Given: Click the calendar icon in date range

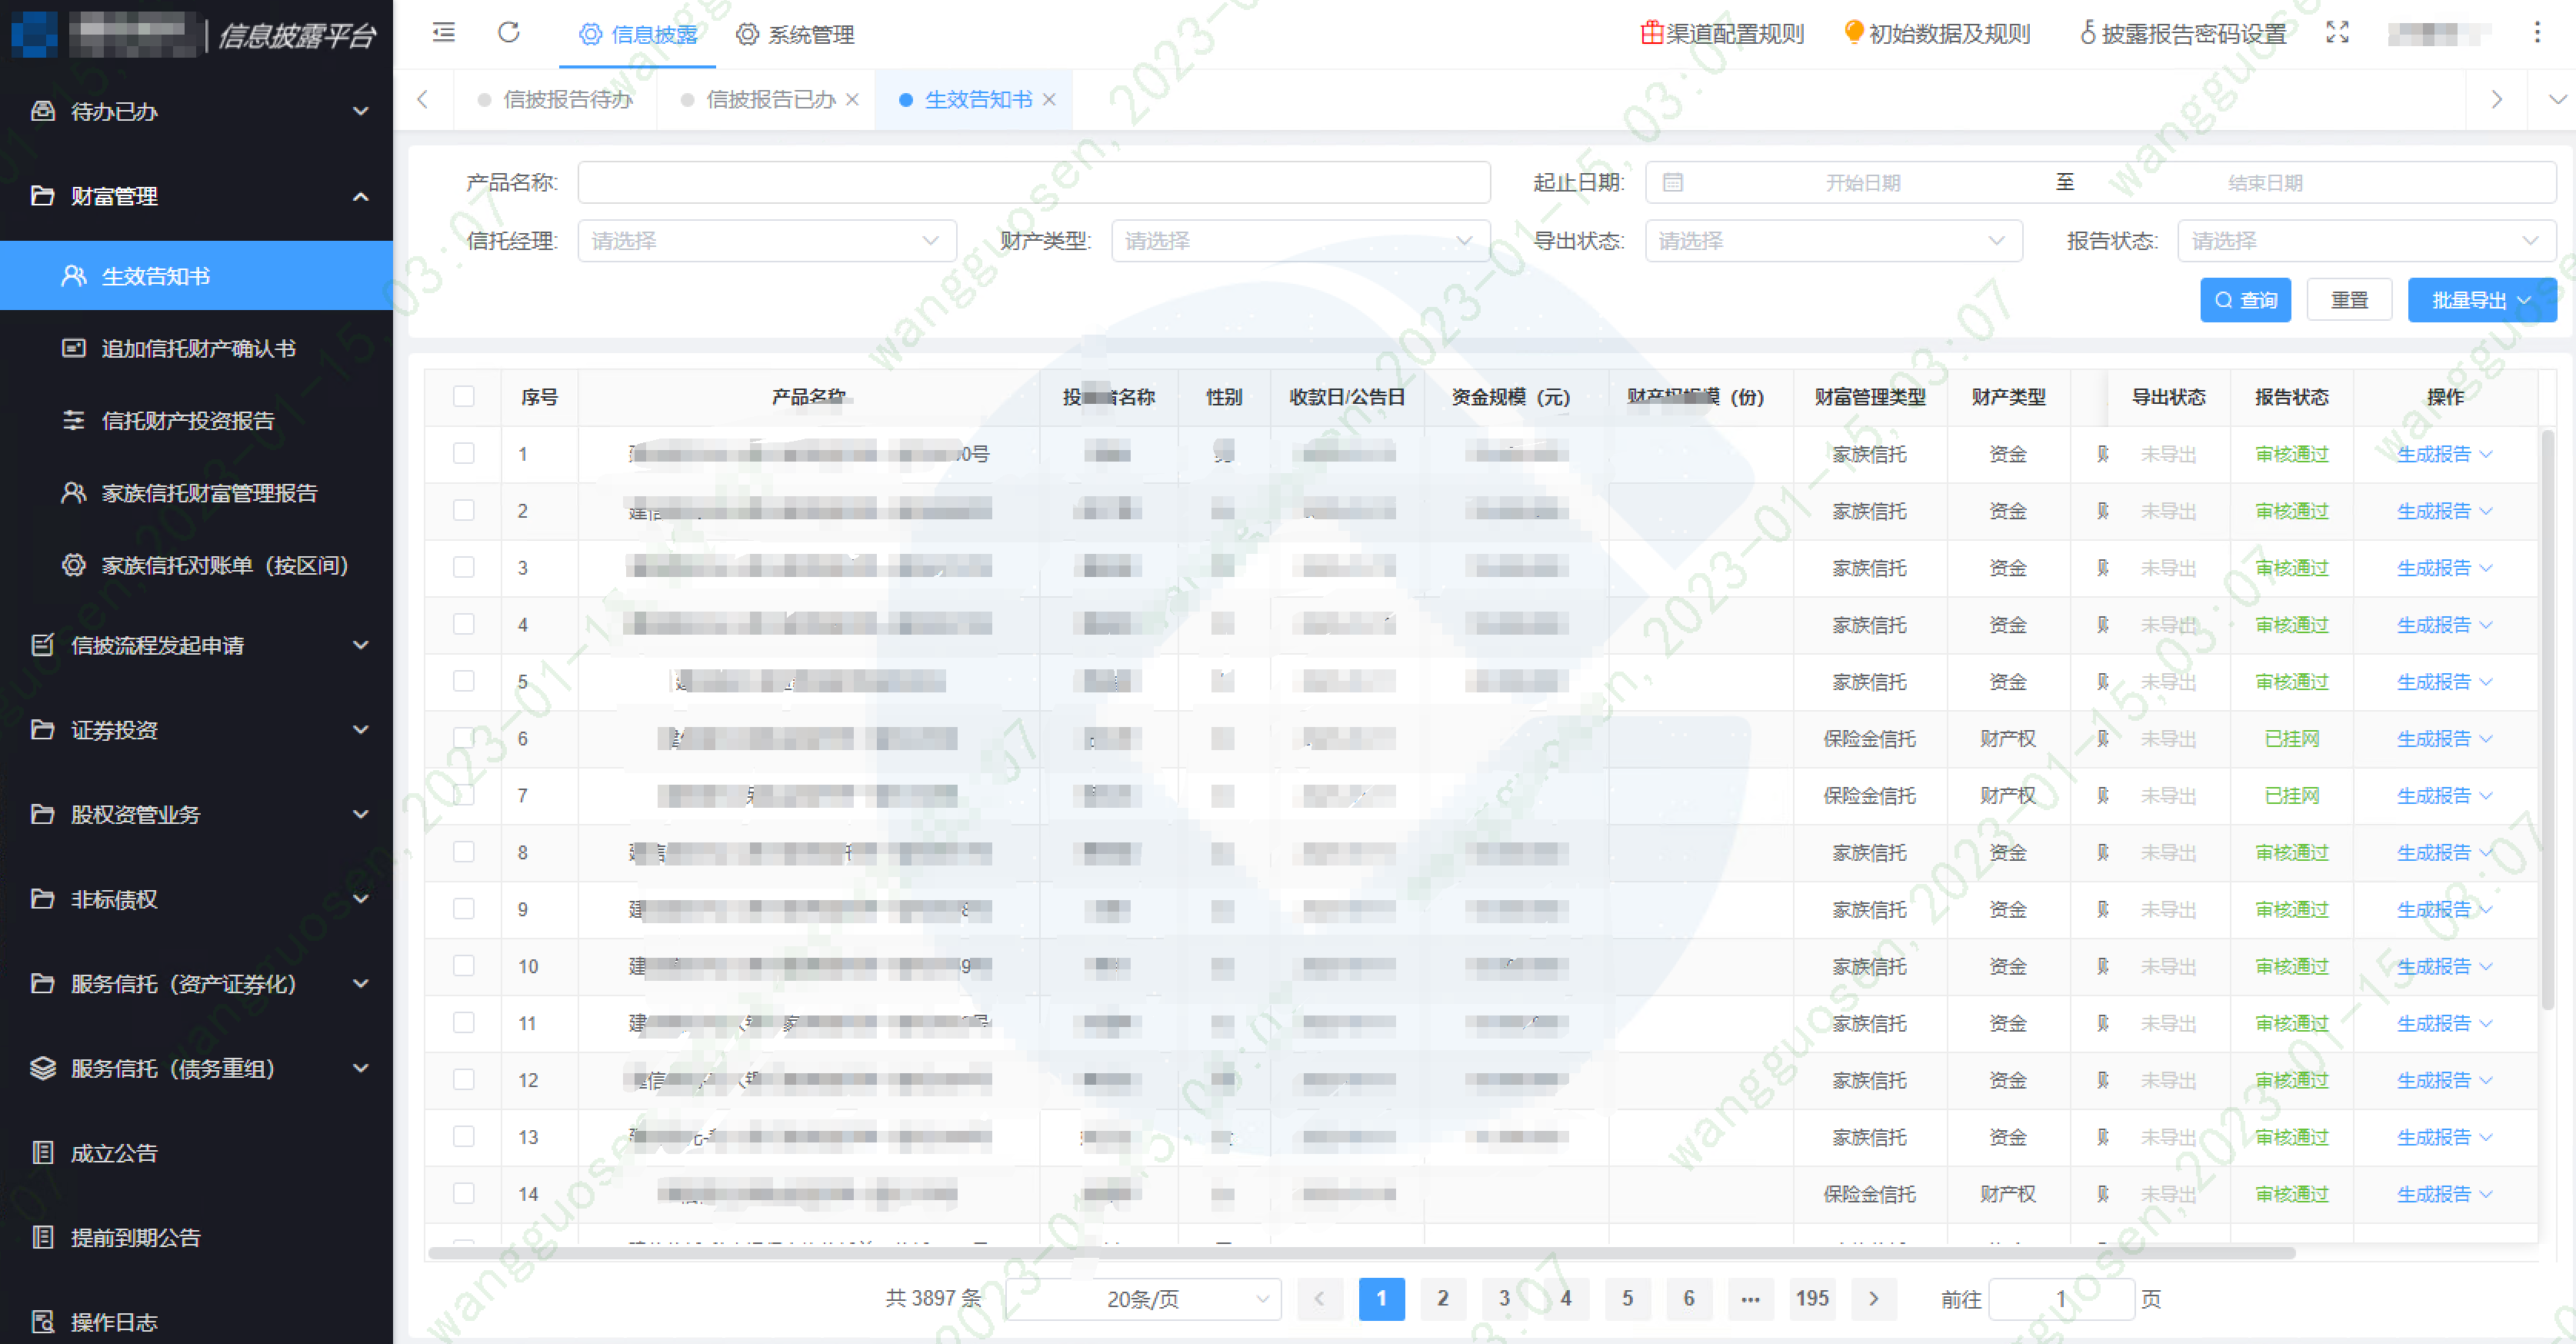Looking at the screenshot, I should 1673,183.
